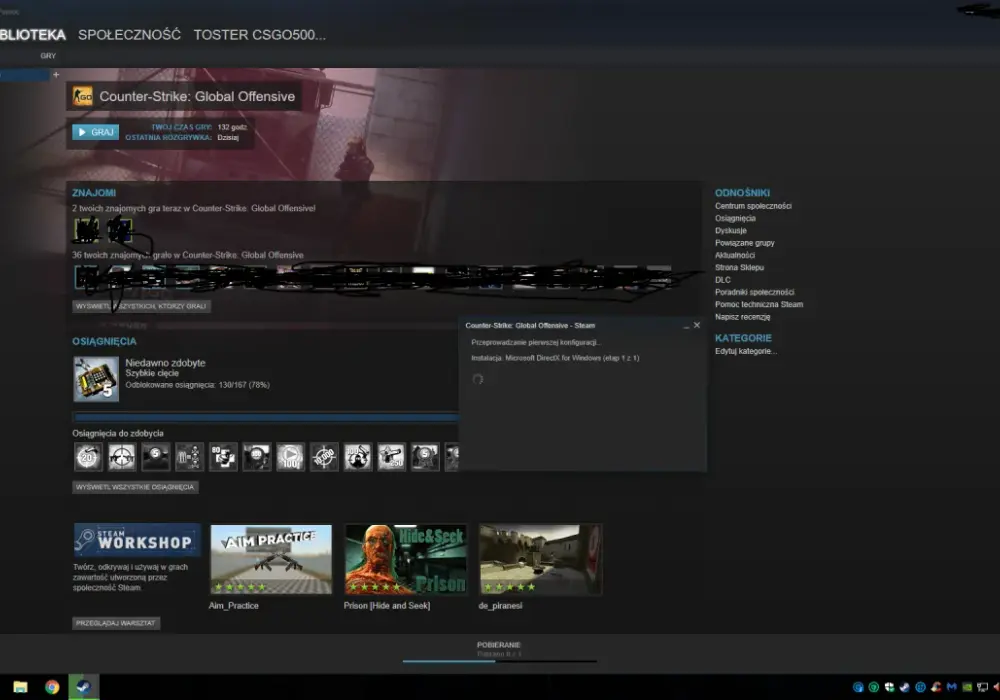This screenshot has width=1000, height=700.
Task: Open the GRY library submenu
Action: coord(48,56)
